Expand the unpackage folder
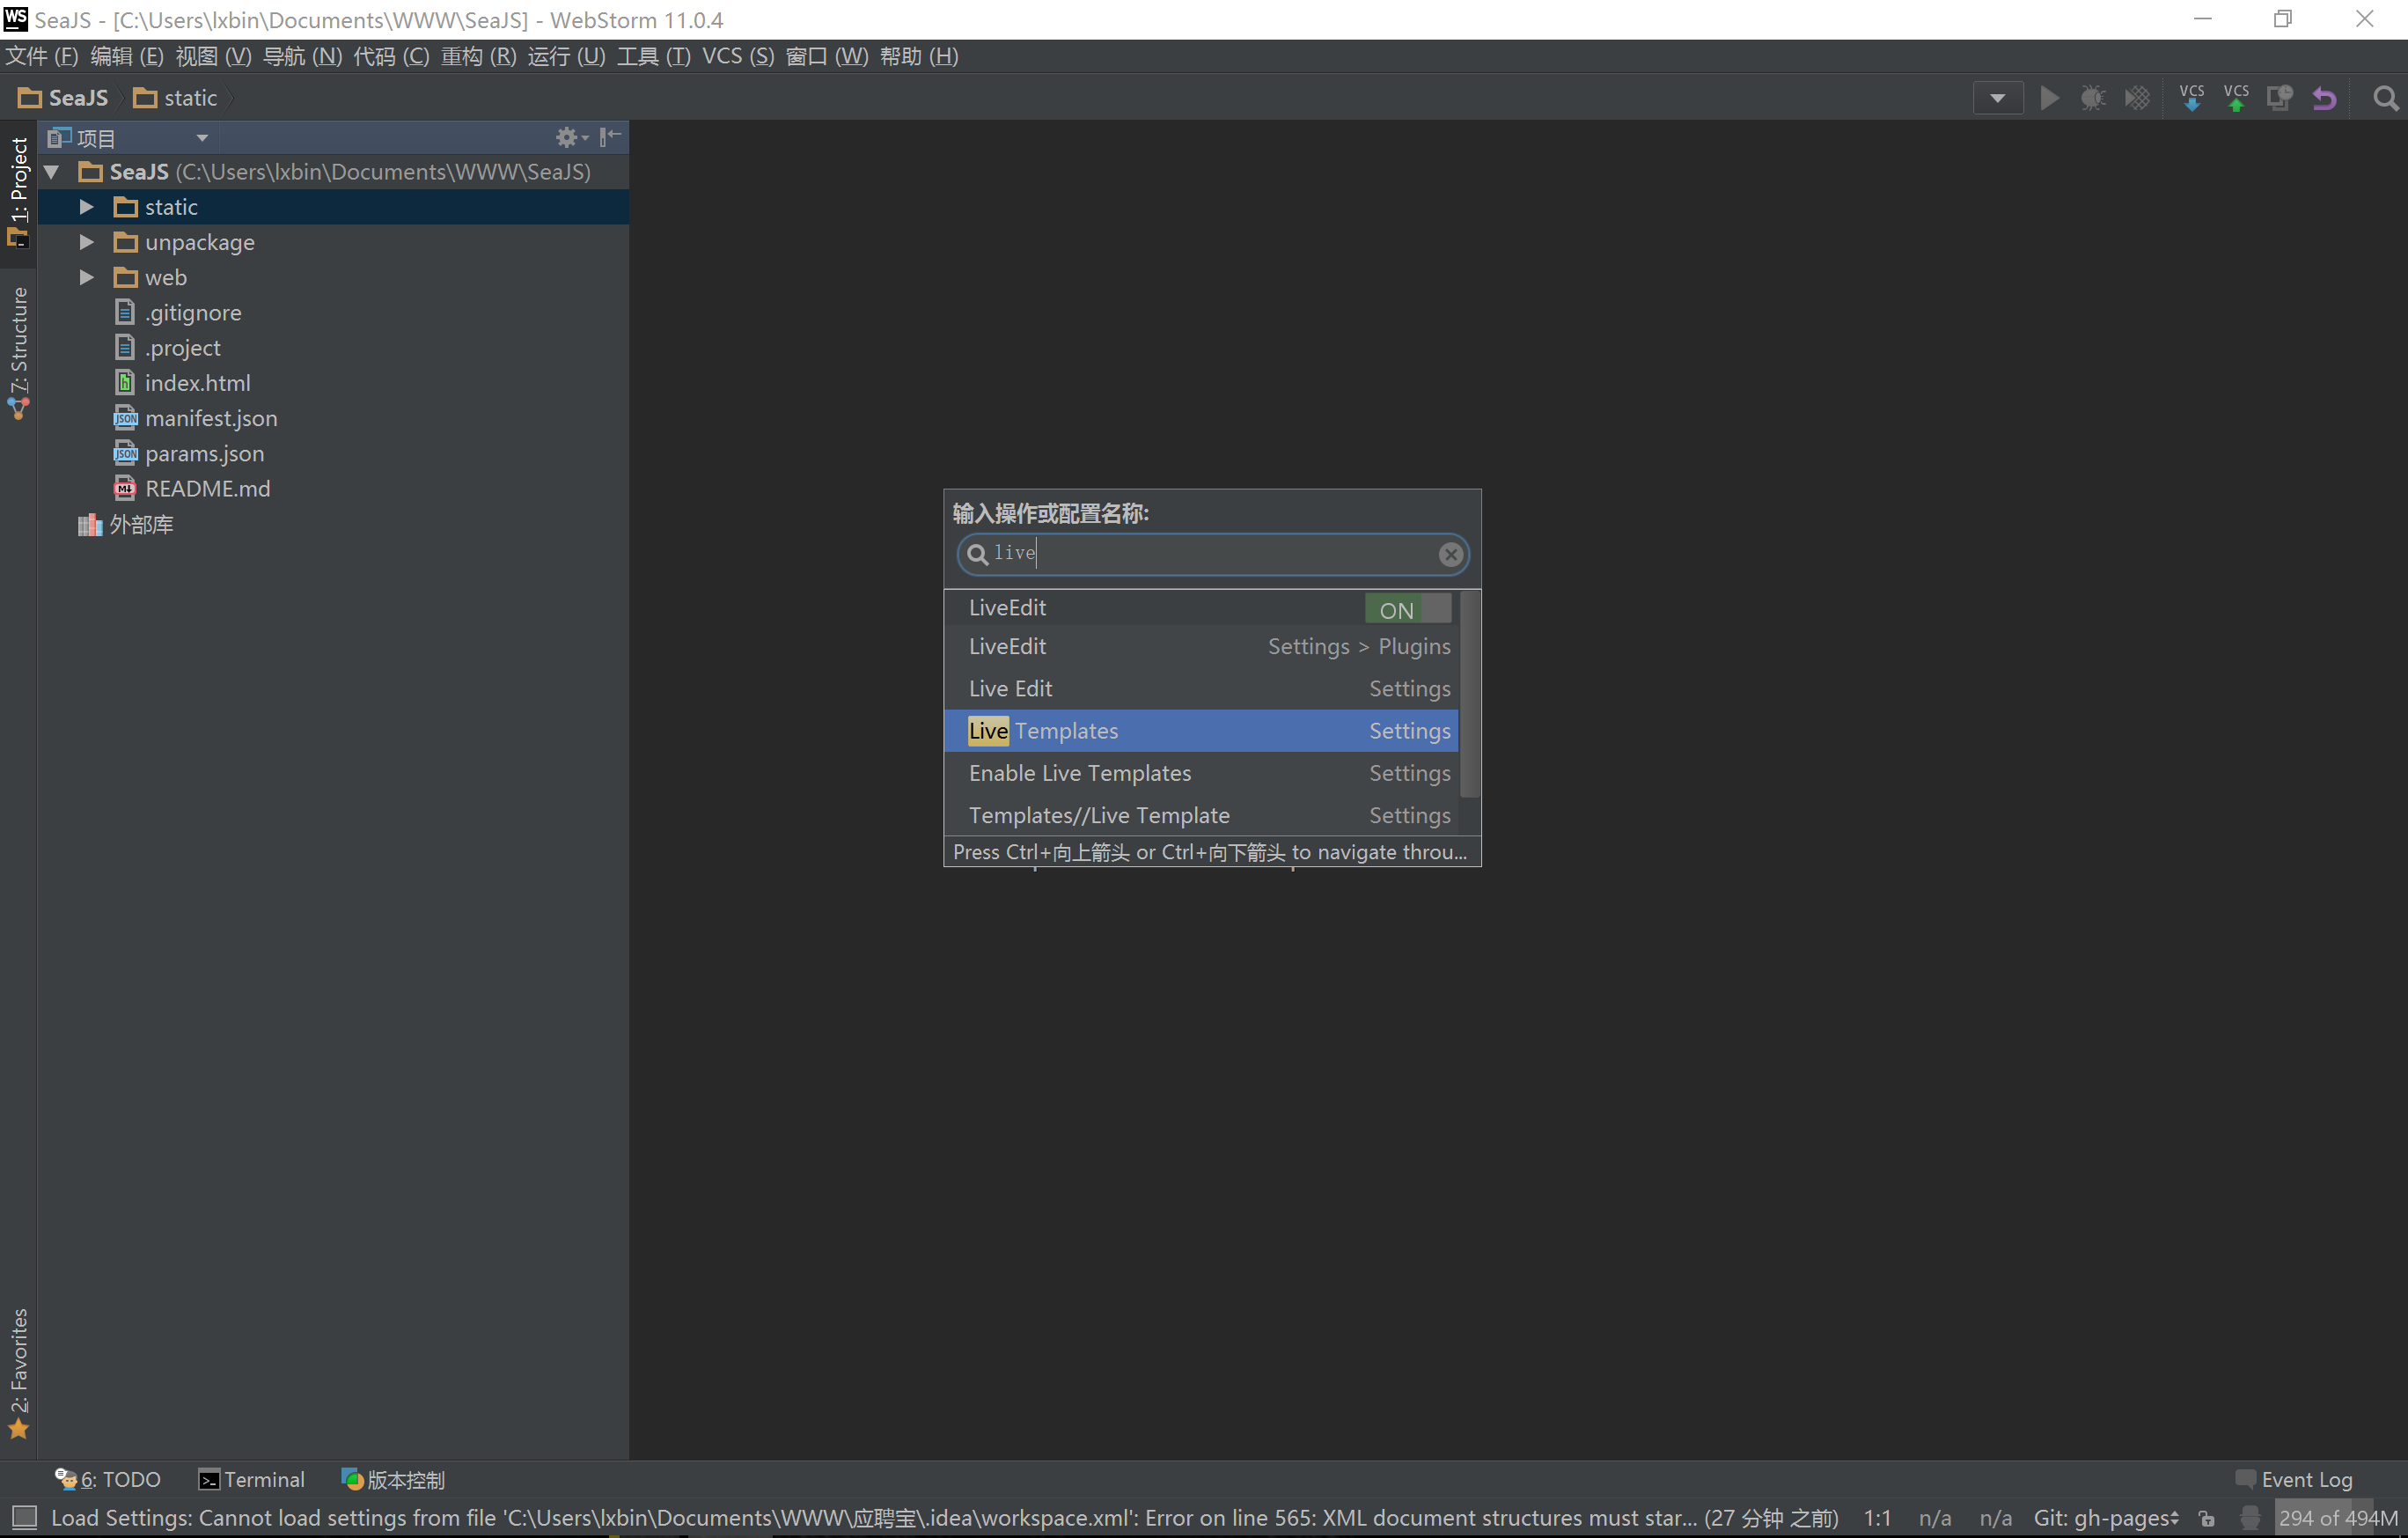Screen dimensions: 2408x1538 pyautogui.click(x=86, y=242)
